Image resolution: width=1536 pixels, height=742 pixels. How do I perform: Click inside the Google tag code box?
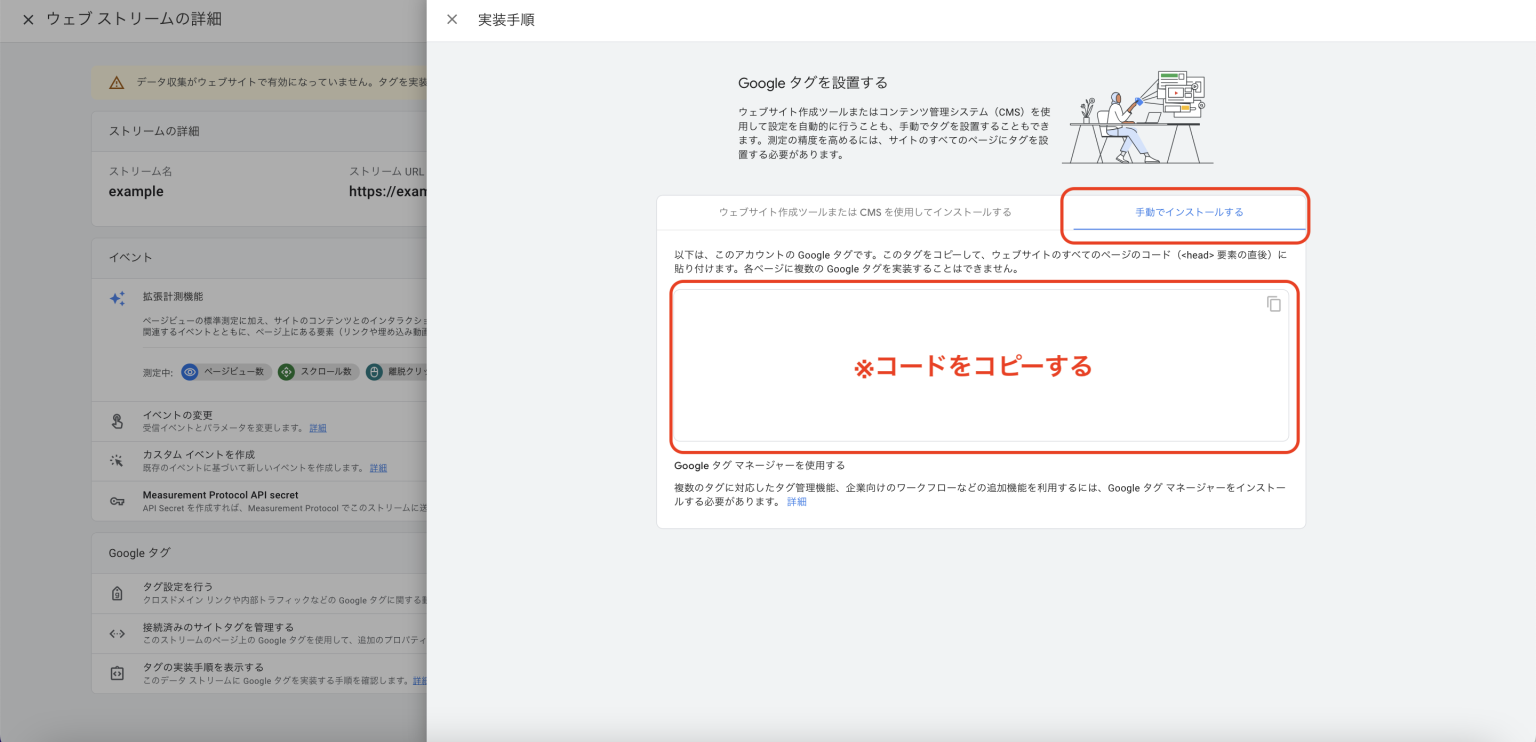coord(985,368)
